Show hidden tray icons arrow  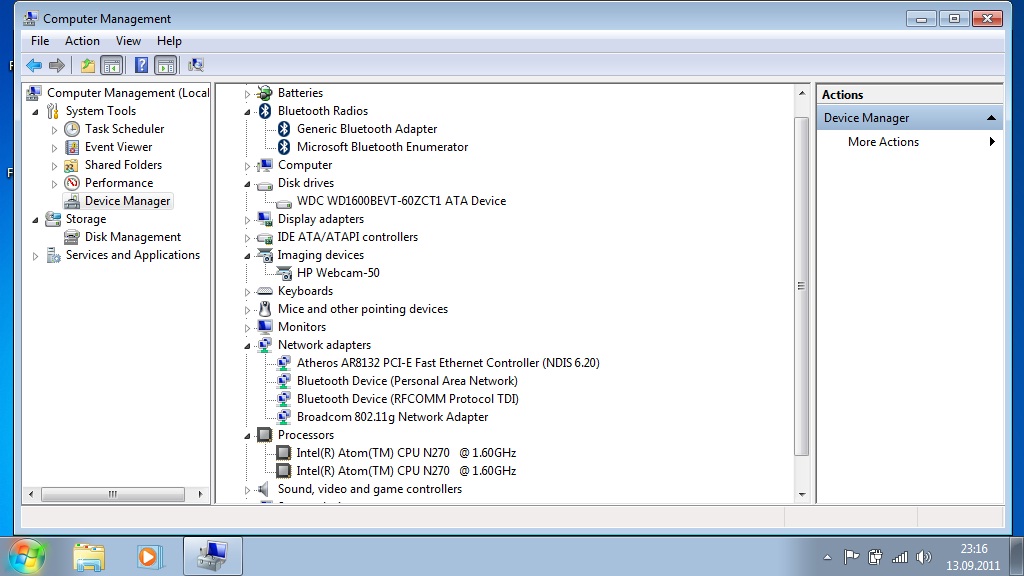click(x=827, y=557)
